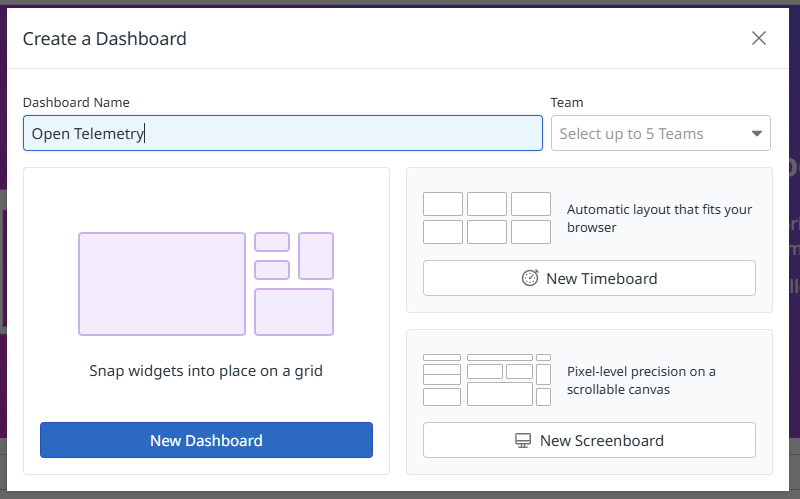Screen dimensions: 800x499
Task: Click the Team field label
Action: [x=567, y=103]
